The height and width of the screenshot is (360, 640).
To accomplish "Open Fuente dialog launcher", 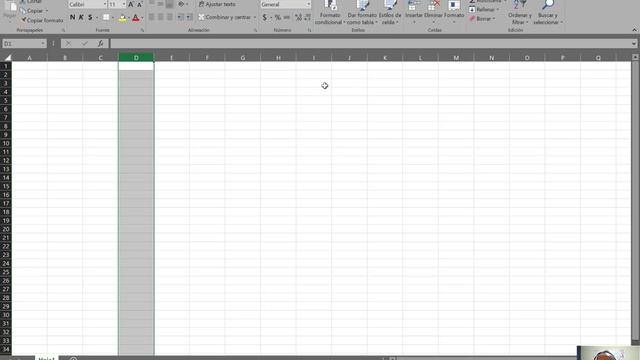I will tap(142, 30).
